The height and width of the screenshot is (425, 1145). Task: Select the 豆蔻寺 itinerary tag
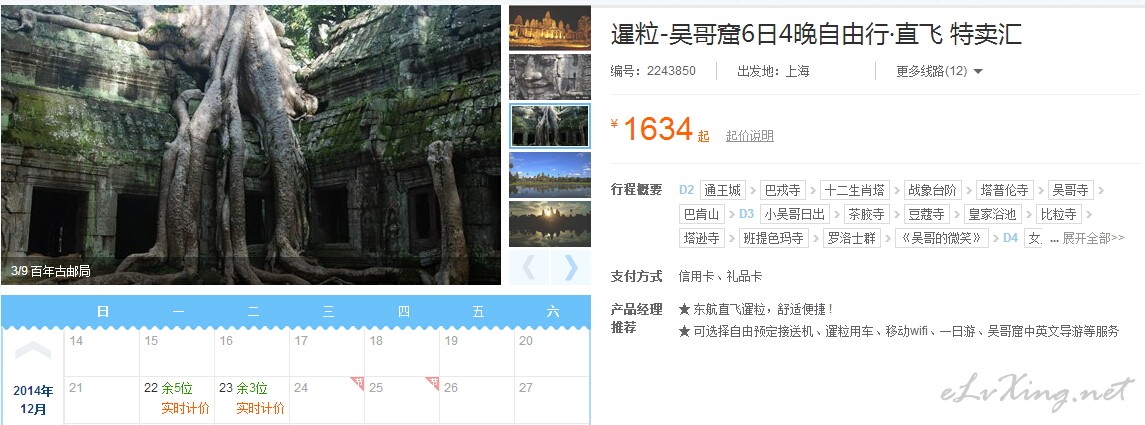(x=926, y=214)
